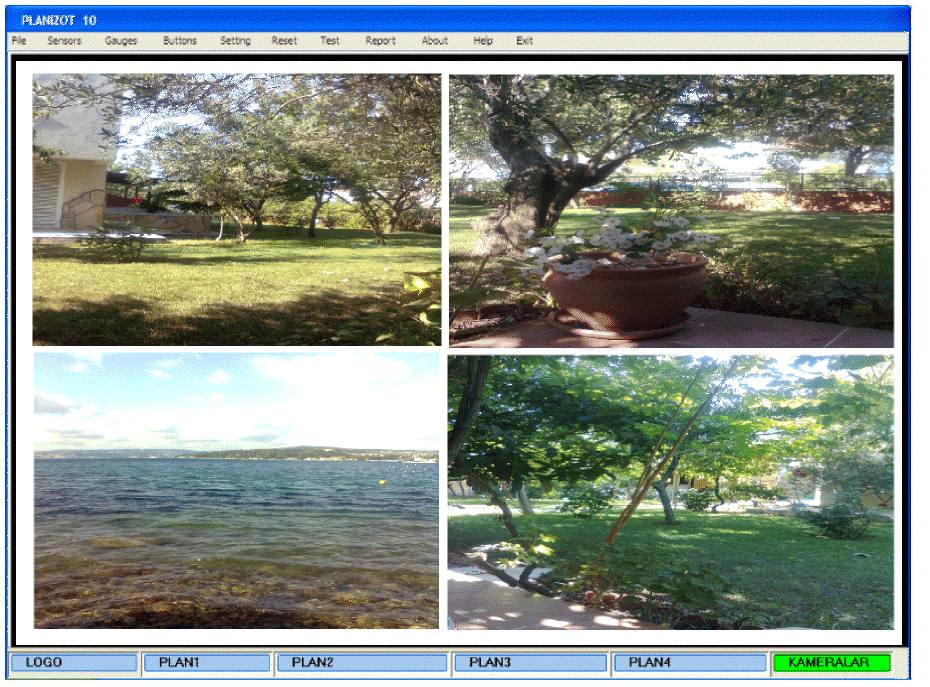
Task: Click the green KAMERALAR button
Action: [832, 663]
